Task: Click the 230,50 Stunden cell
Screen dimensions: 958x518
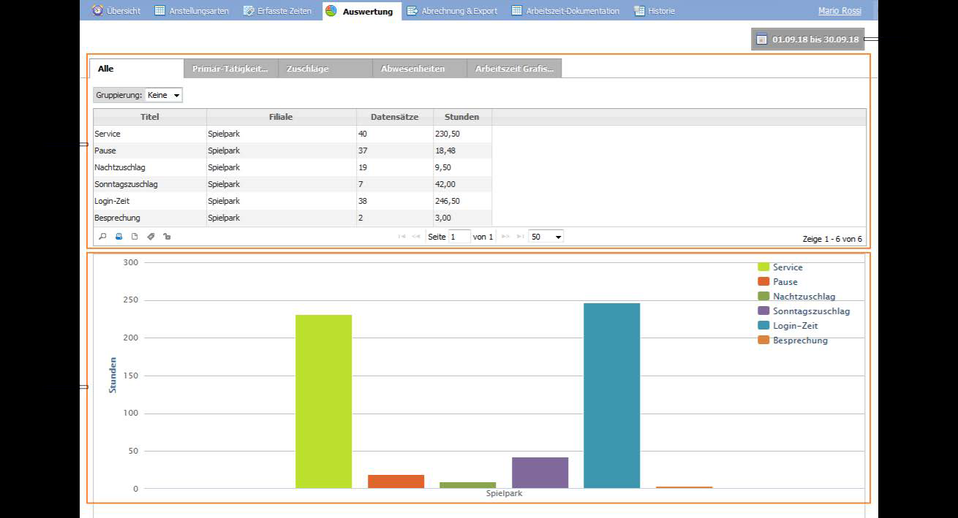Action: (463, 134)
